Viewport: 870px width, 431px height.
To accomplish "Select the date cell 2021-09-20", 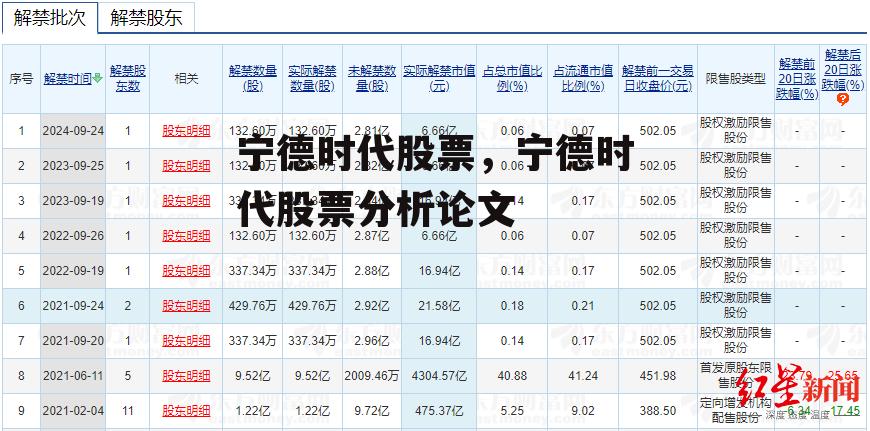I will 73,341.
